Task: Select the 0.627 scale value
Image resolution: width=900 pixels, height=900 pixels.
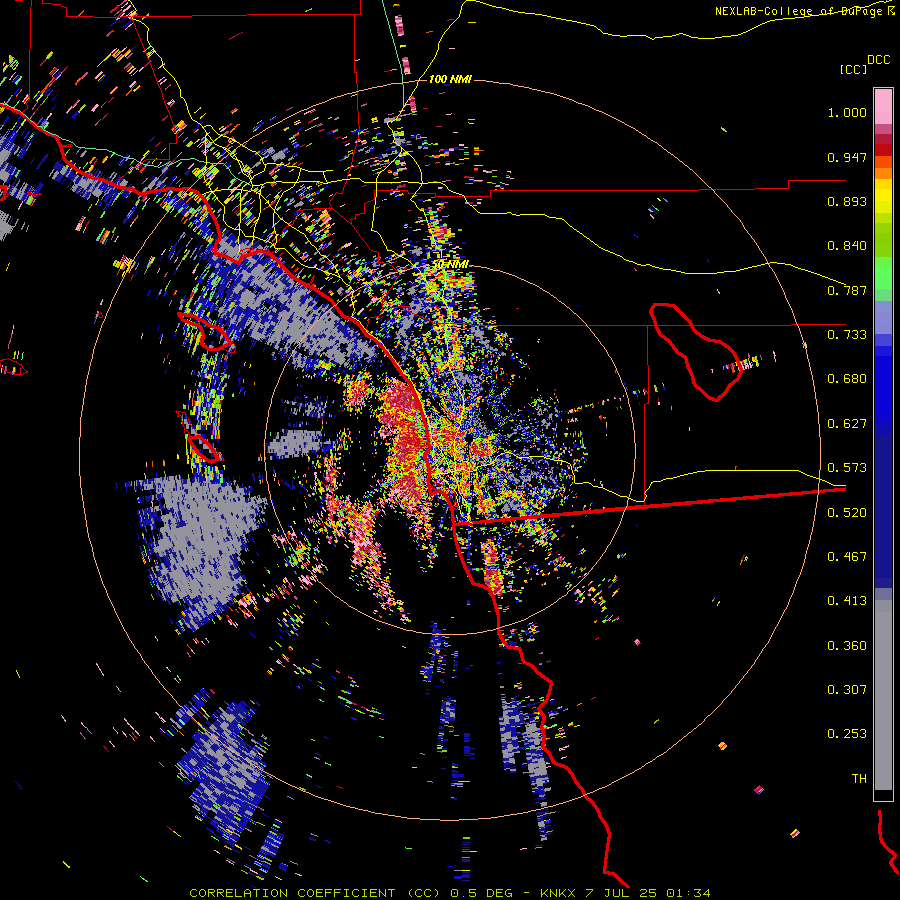Action: pos(847,424)
